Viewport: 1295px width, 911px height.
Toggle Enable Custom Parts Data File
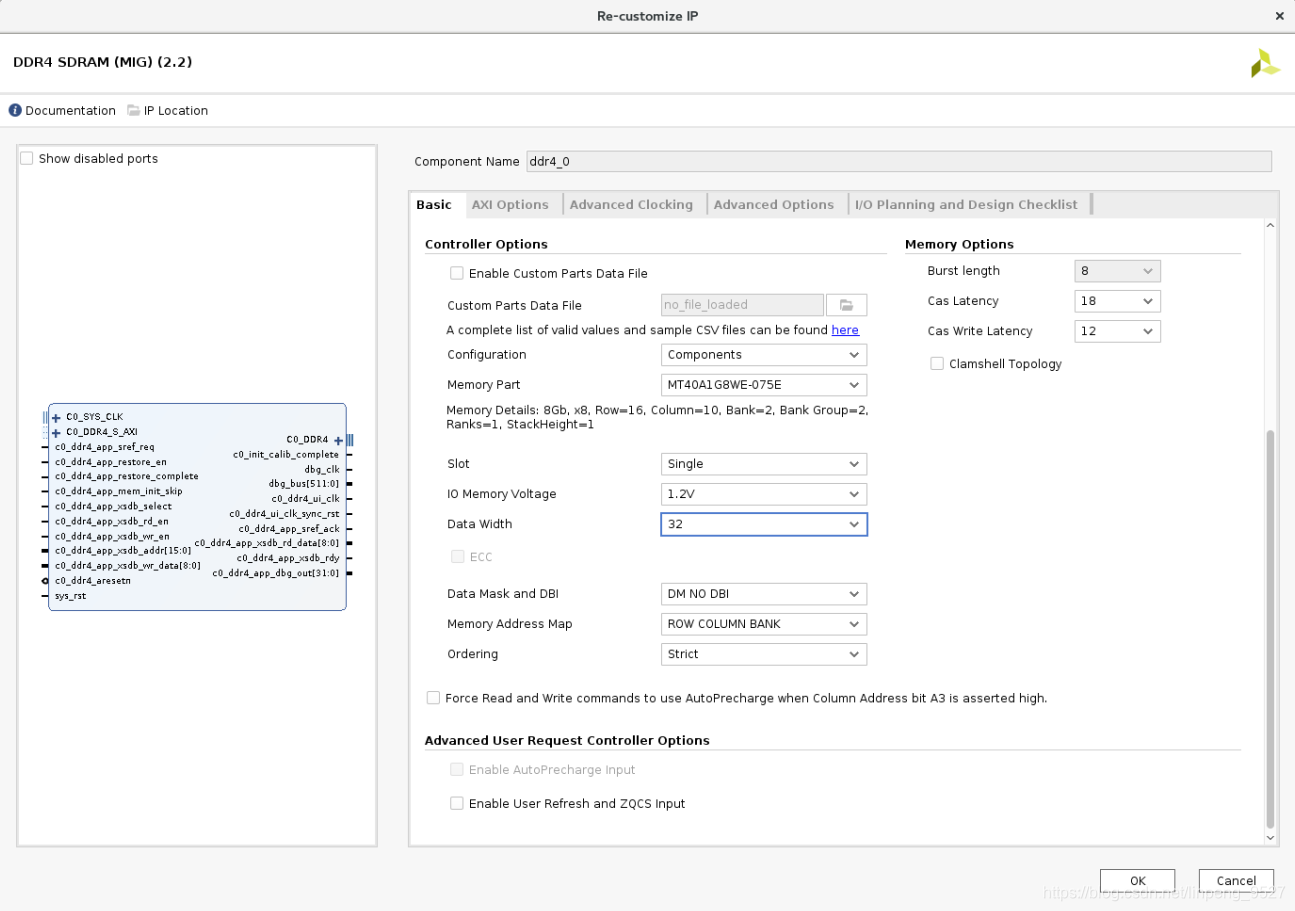[x=457, y=273]
